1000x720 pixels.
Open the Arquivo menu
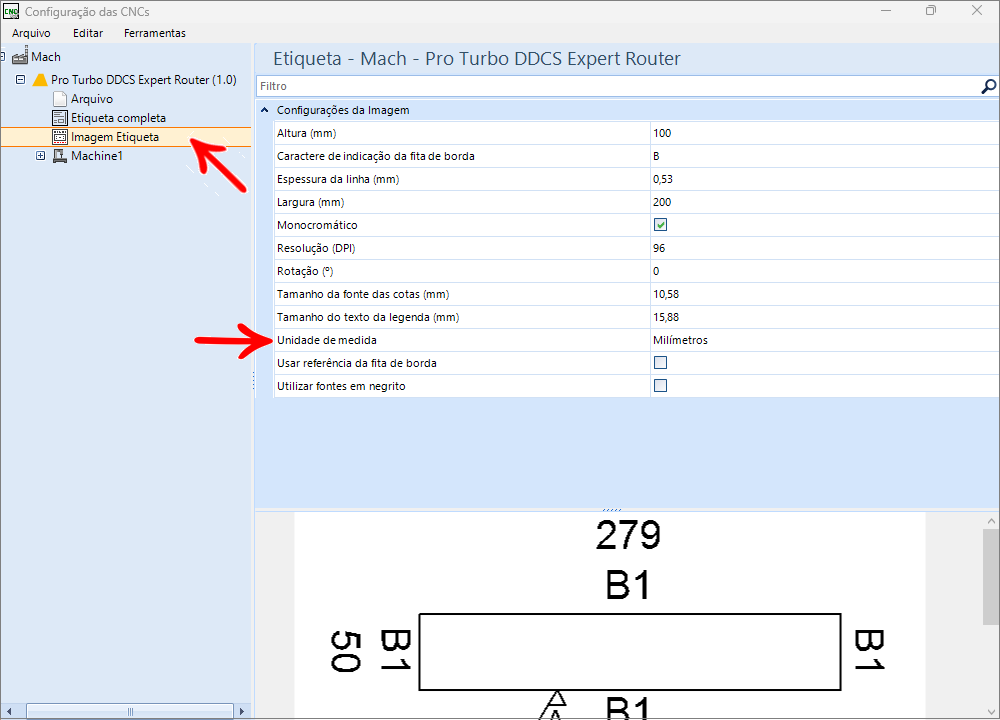tap(31, 33)
